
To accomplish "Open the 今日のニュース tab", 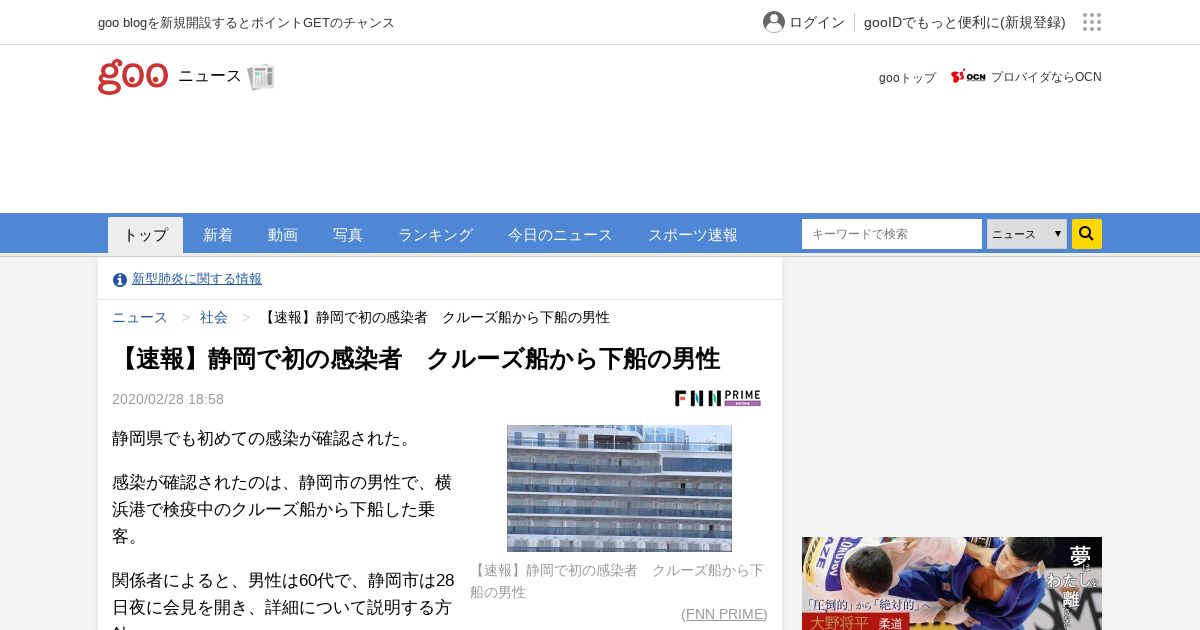I will click(x=560, y=235).
